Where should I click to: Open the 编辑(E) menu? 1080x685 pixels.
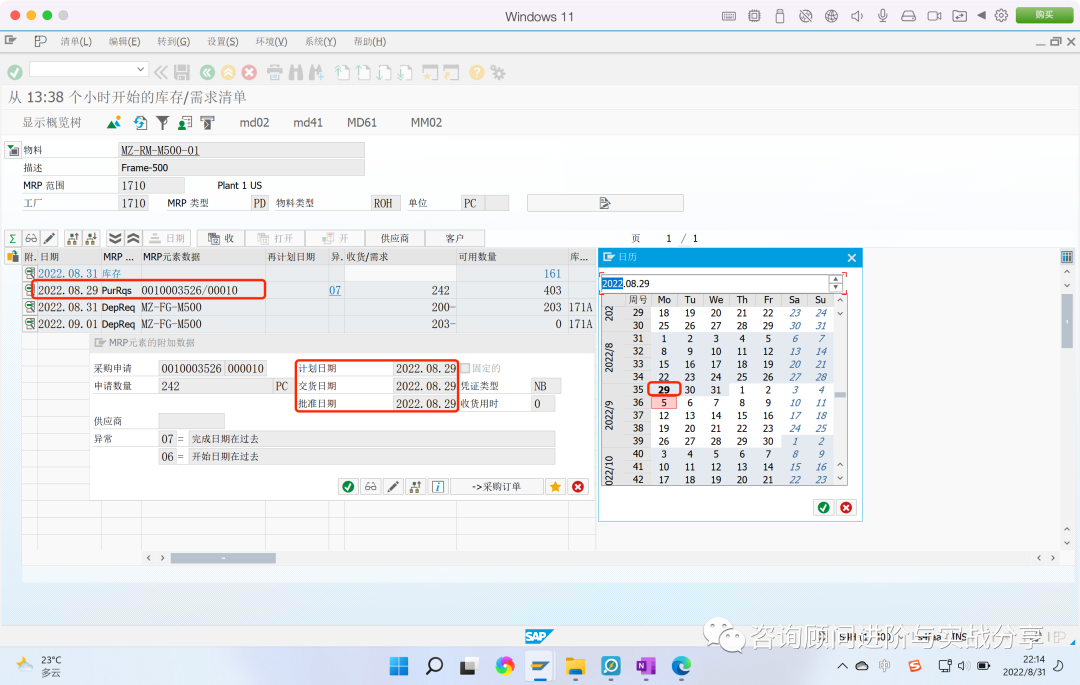click(x=124, y=41)
